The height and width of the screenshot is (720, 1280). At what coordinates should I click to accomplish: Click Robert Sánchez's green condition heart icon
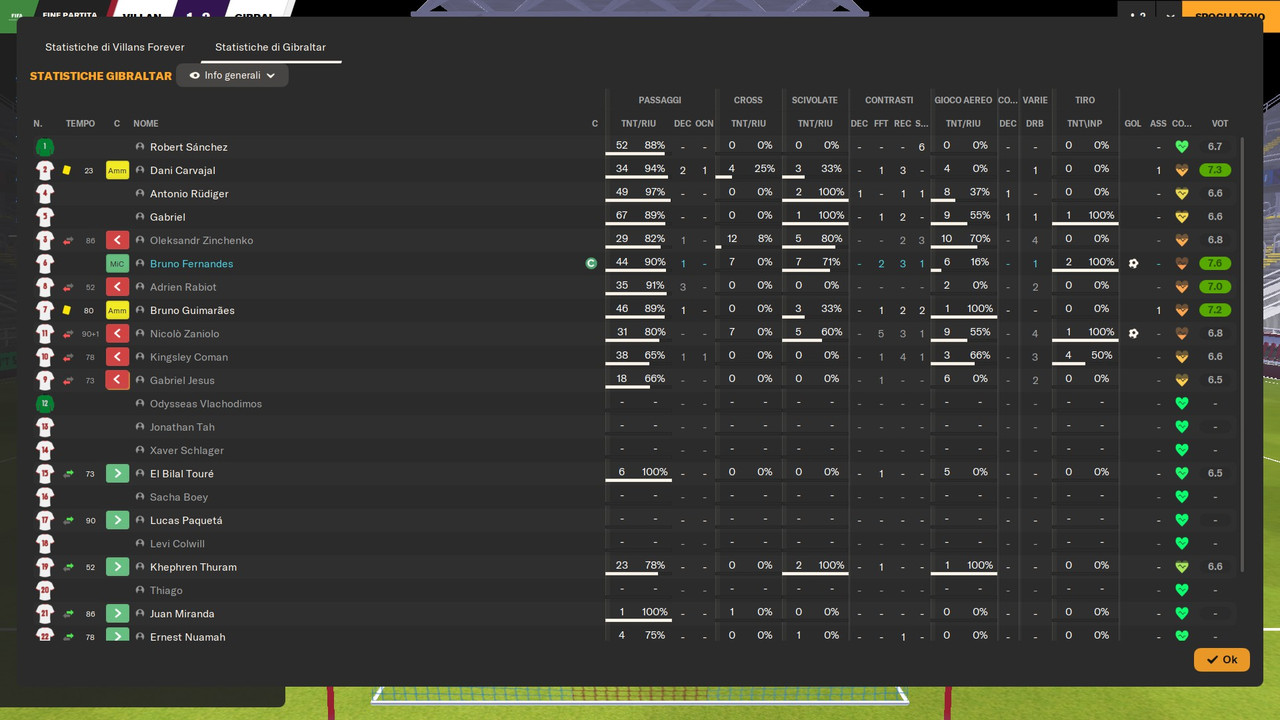[x=1182, y=147]
